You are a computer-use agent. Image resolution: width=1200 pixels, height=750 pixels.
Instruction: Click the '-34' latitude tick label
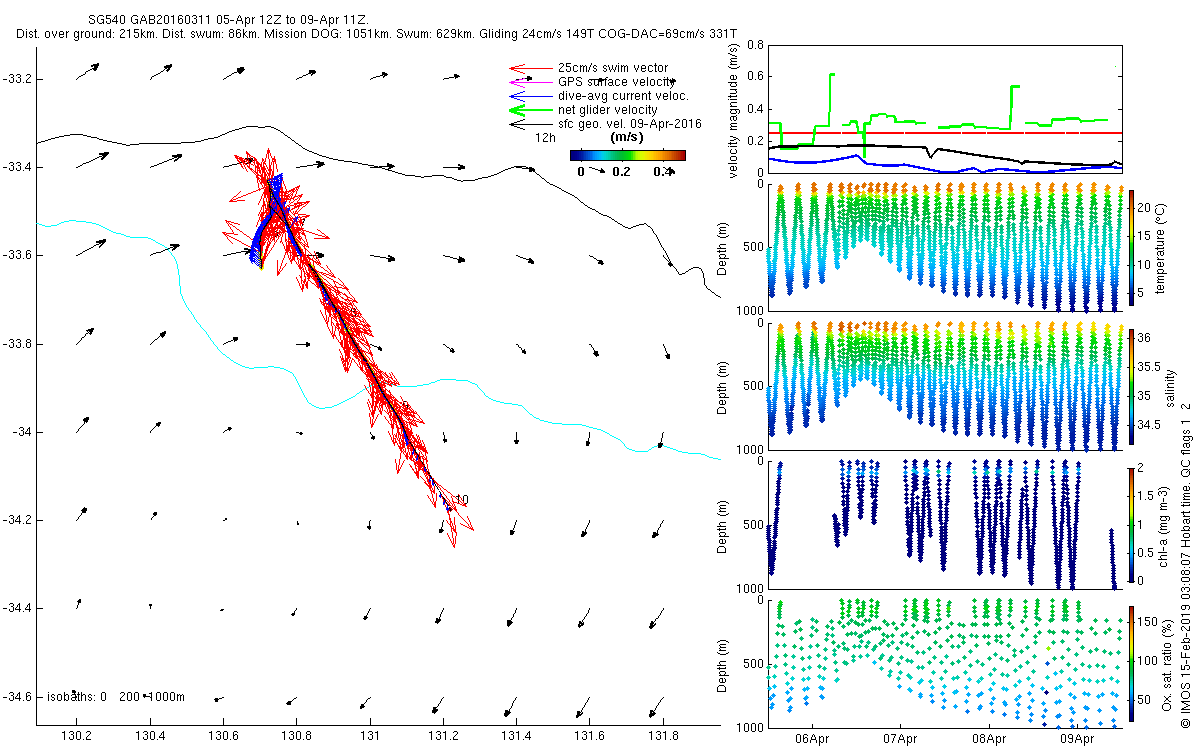(x=21, y=432)
